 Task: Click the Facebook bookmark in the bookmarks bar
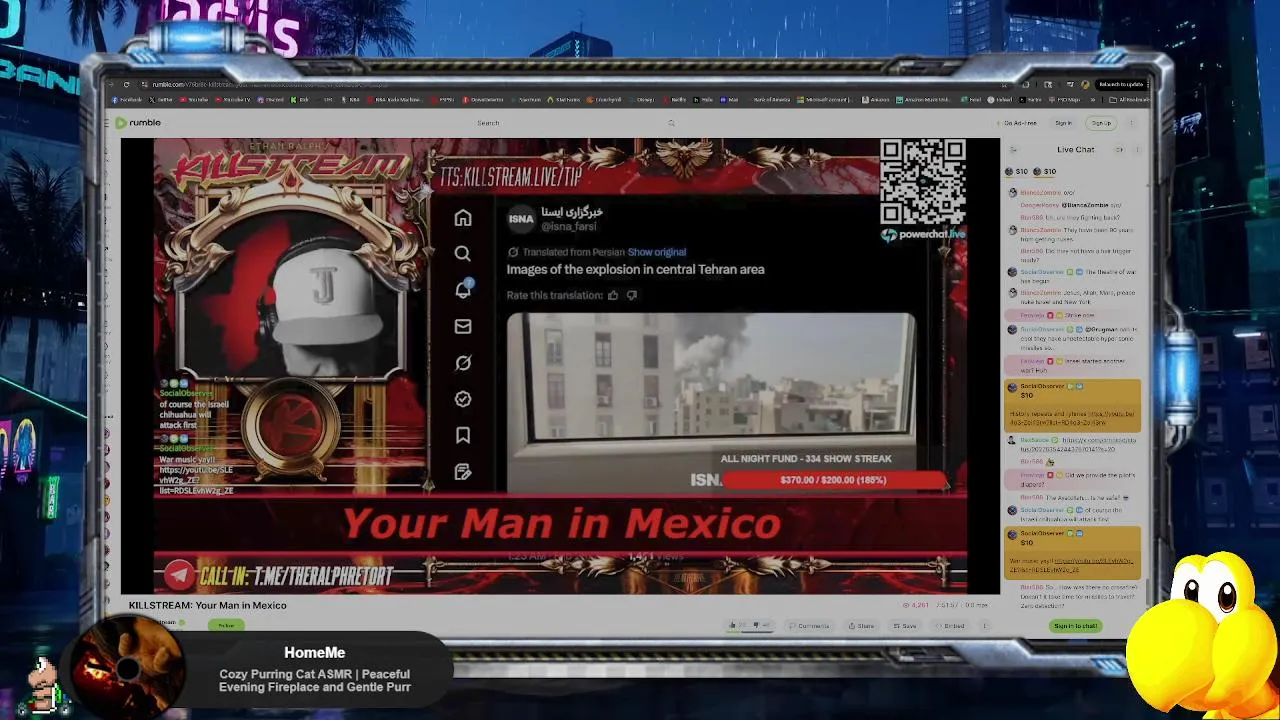point(127,100)
